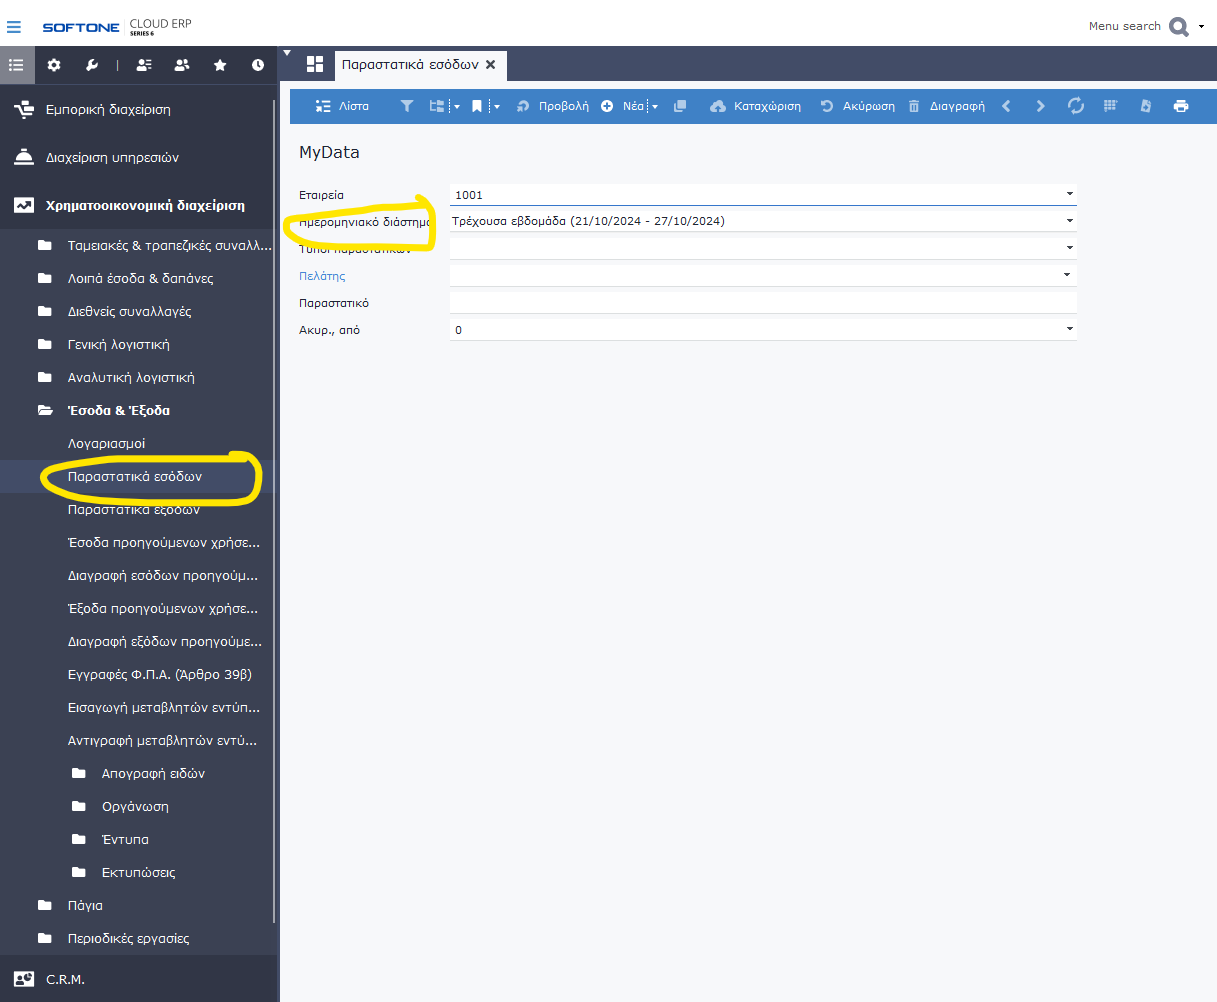Toggle the hamburger menu at top left
Screen dimensions: 1217x1002
14,27
